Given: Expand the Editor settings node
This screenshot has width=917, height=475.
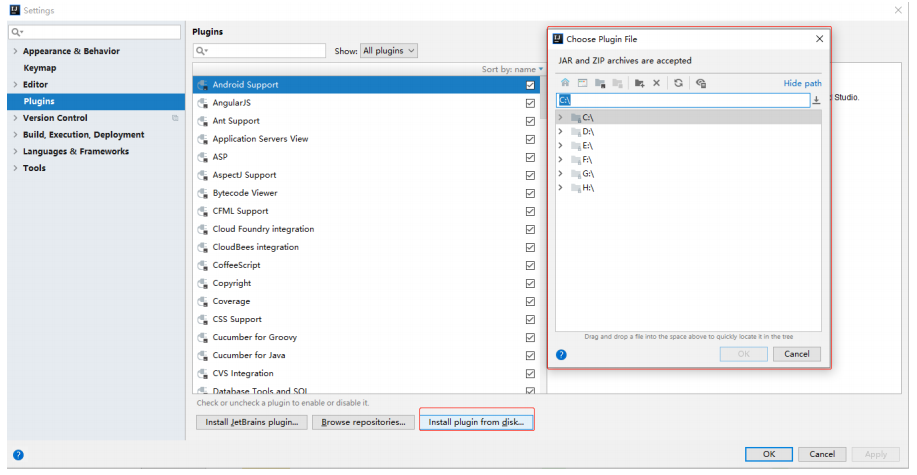Looking at the screenshot, I should click(15, 85).
